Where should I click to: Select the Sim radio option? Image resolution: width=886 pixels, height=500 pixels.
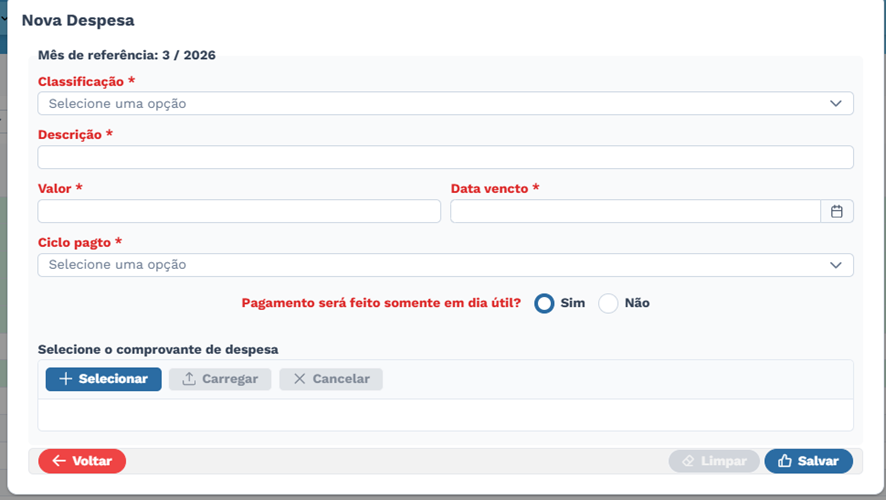(x=544, y=303)
